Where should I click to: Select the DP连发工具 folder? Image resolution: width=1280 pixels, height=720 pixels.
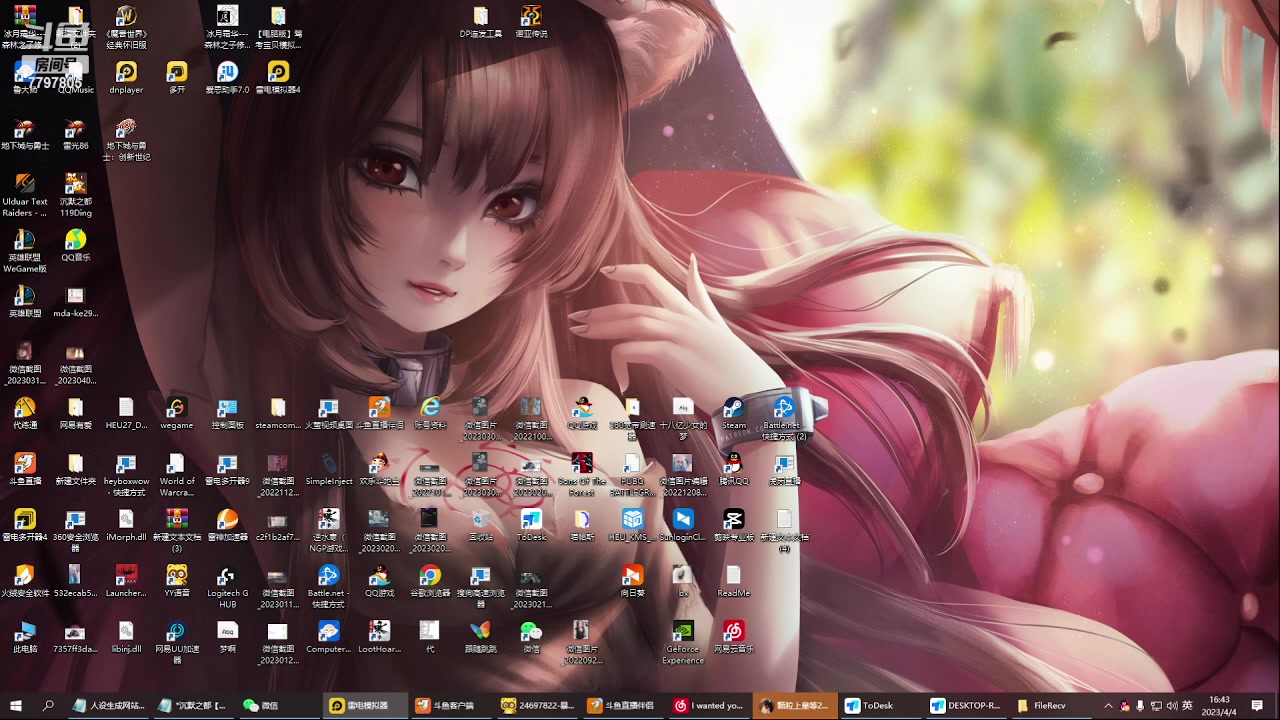[480, 21]
